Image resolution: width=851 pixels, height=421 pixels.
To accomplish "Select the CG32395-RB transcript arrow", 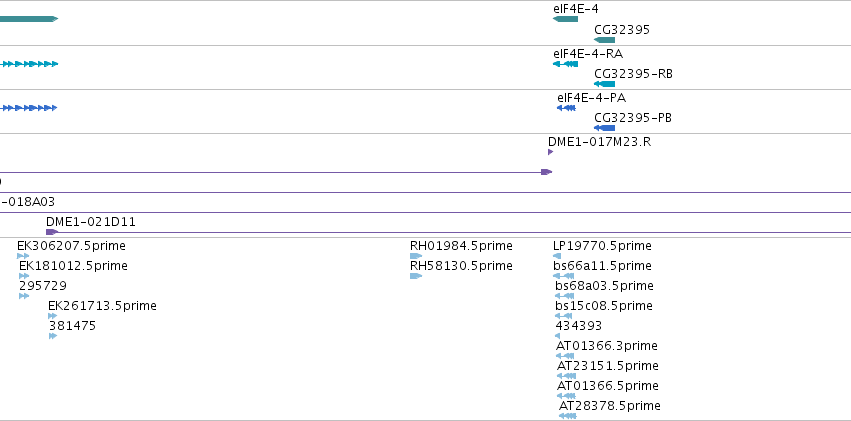I will pyautogui.click(x=605, y=84).
